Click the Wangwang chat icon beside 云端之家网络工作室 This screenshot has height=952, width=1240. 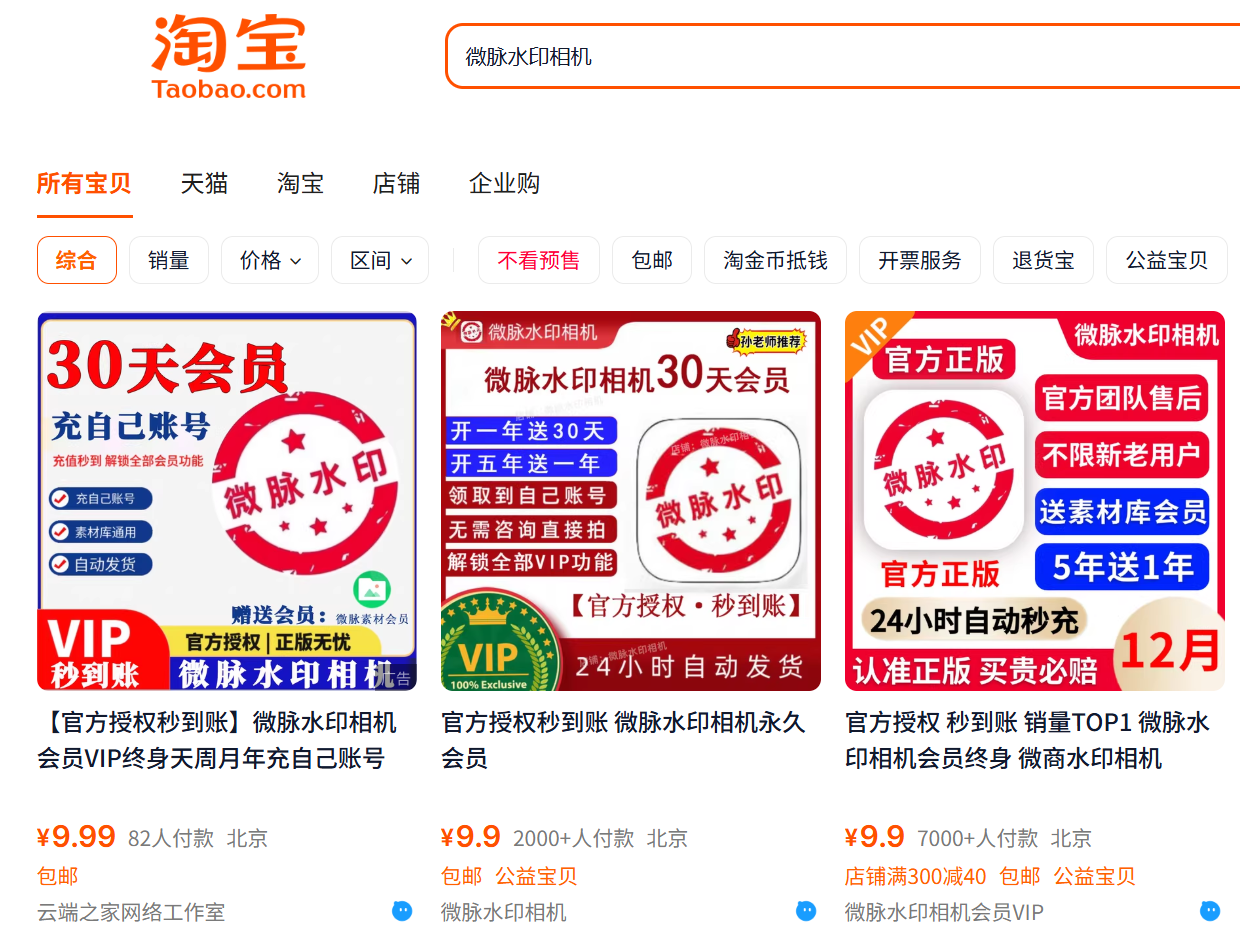coord(402,910)
